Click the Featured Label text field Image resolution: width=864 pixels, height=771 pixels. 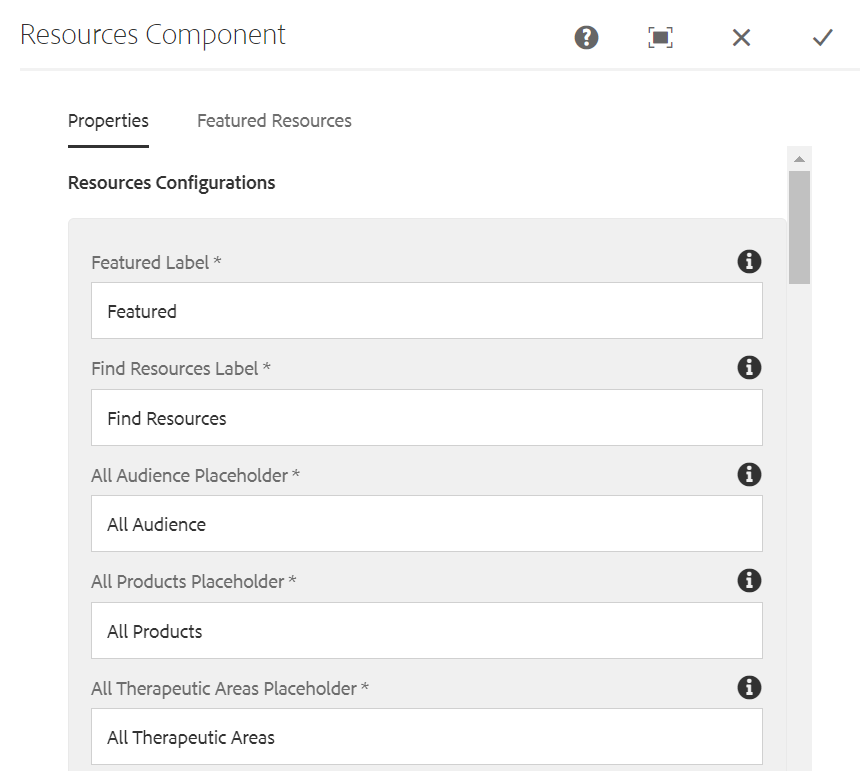tap(427, 311)
